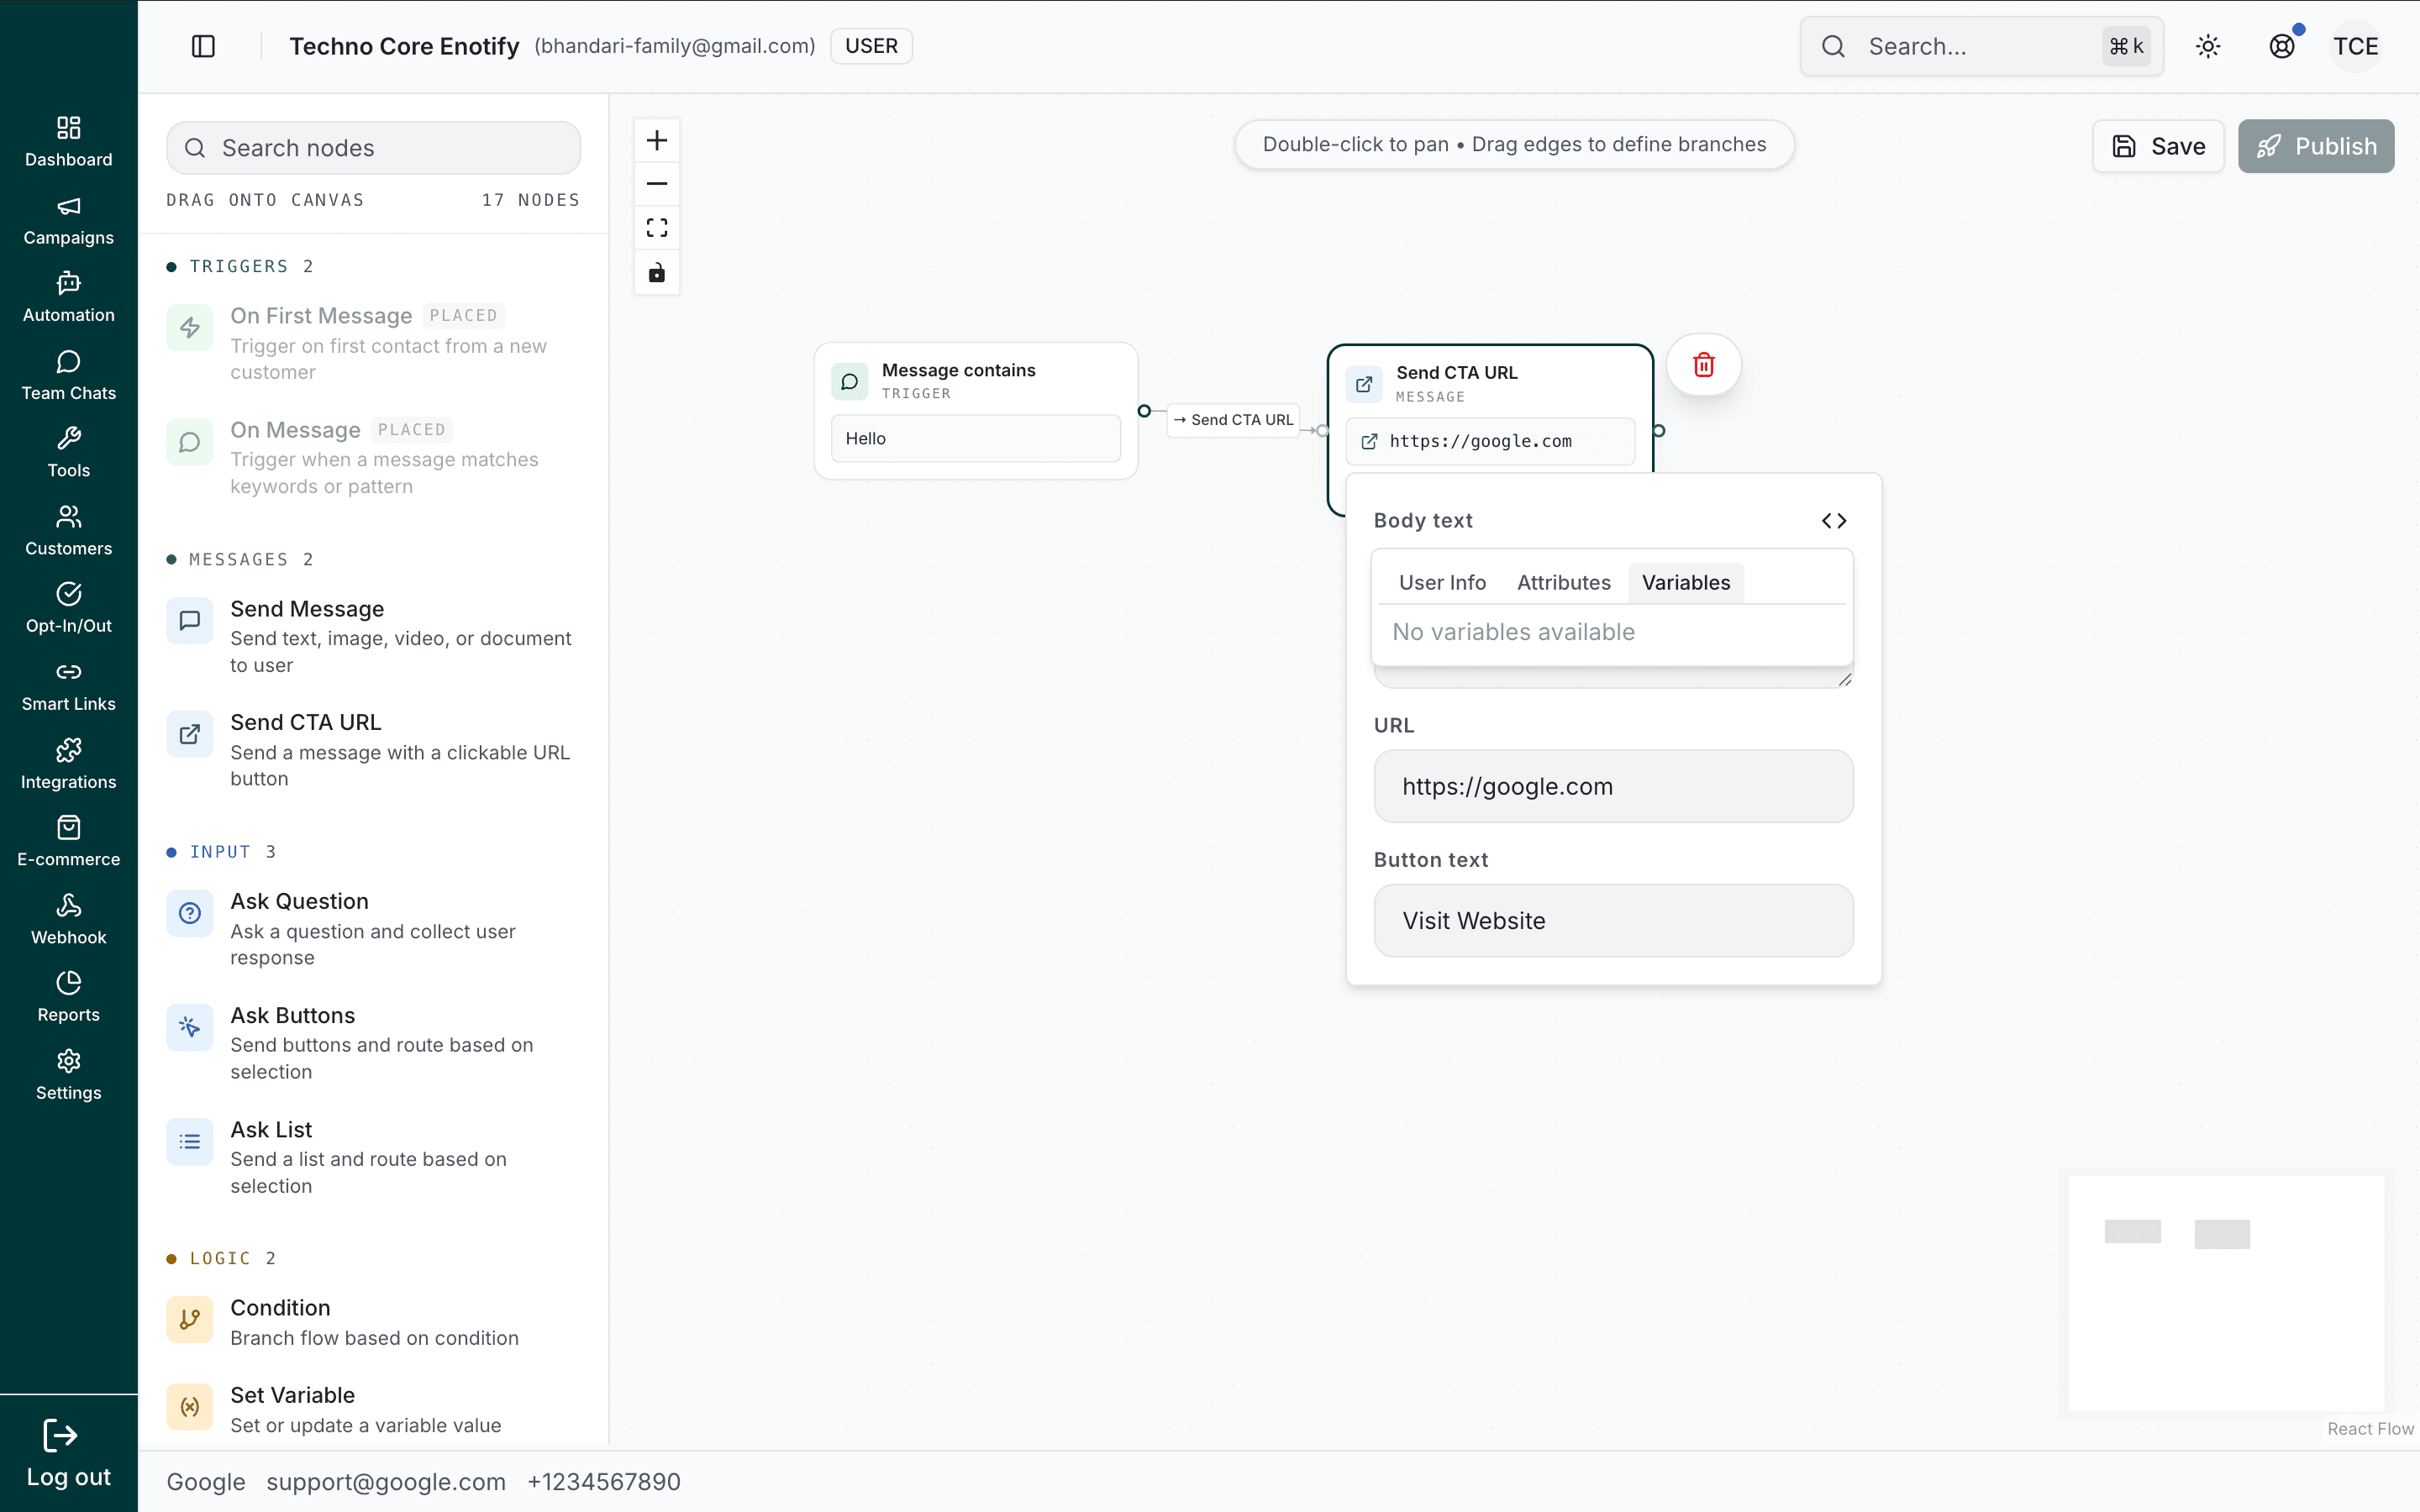Select the Set Variable node item
This screenshot has height=1512, width=2420.
pos(373,1409)
